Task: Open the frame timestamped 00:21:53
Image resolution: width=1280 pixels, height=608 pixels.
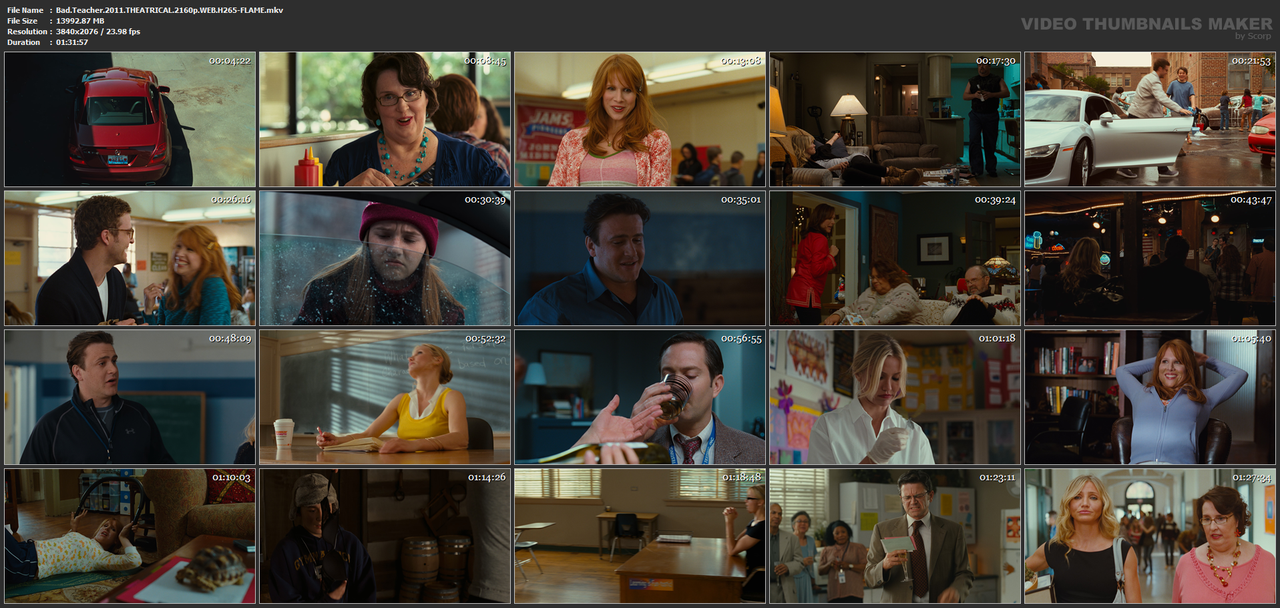Action: pos(1150,119)
